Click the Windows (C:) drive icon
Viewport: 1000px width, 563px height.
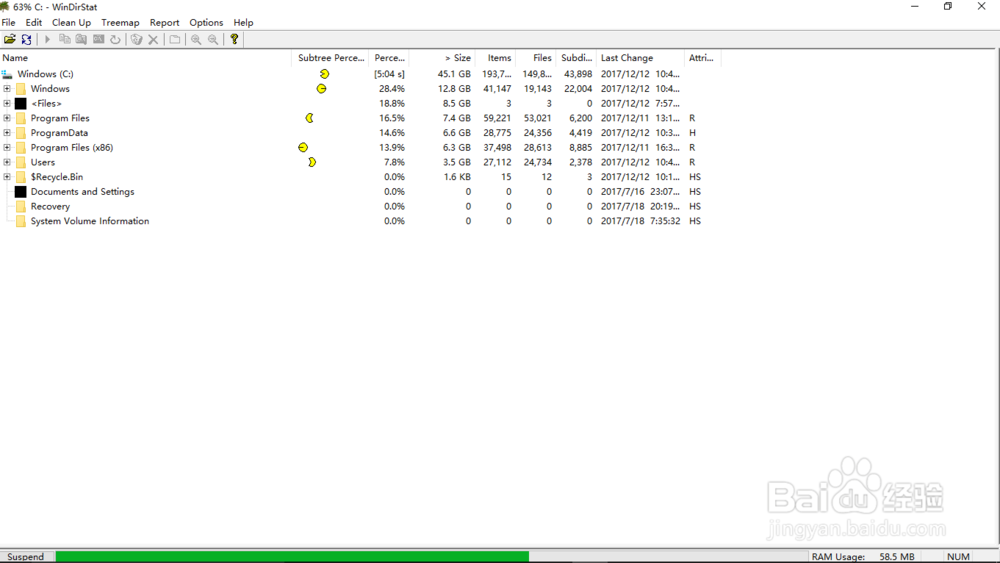tap(7, 74)
